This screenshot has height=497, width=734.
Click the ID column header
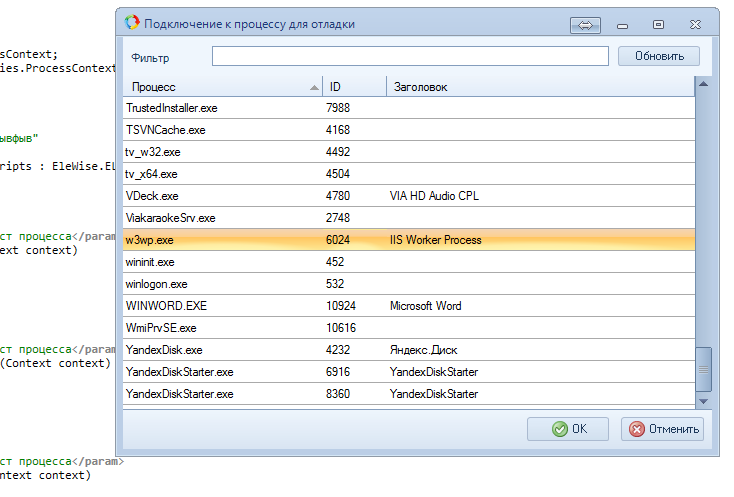coord(354,87)
